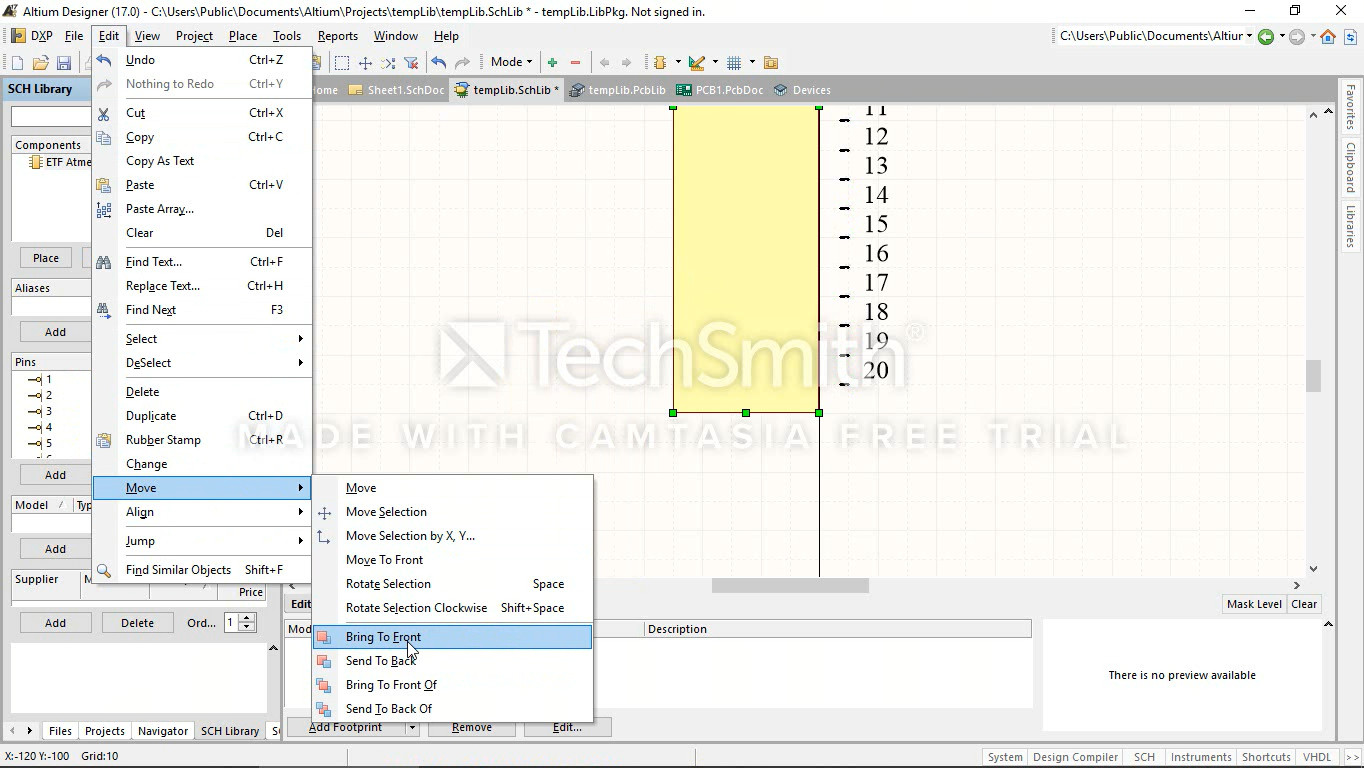The width and height of the screenshot is (1364, 768).
Task: Click the Clear Filter funnel icon
Action: point(410,63)
